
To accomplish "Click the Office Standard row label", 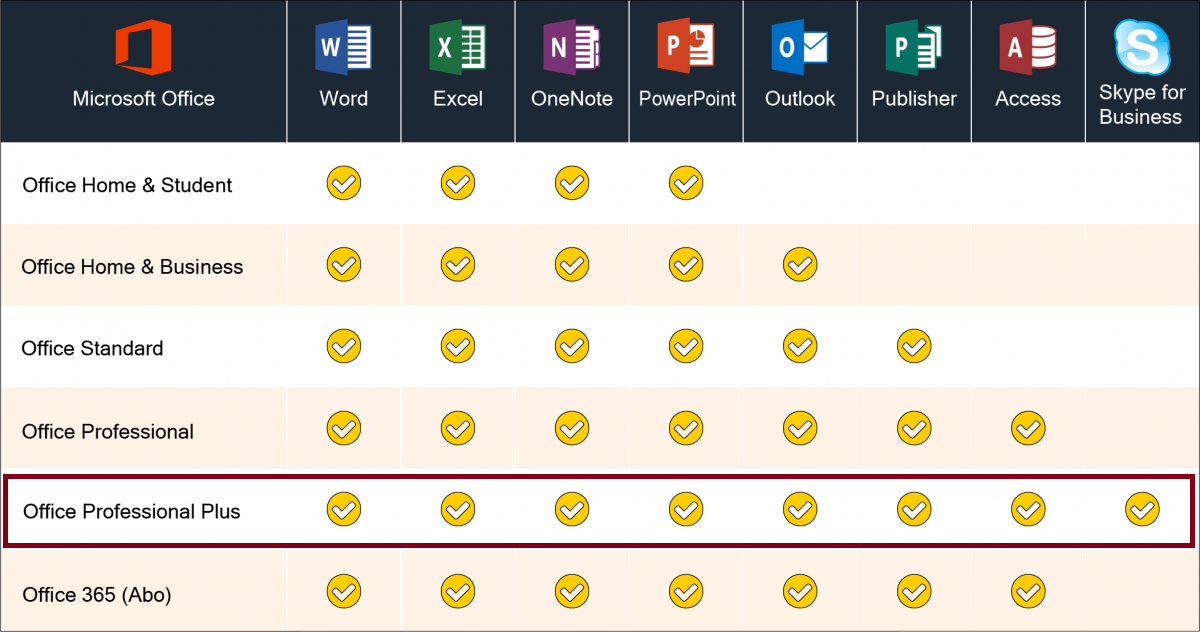I will pyautogui.click(x=92, y=348).
